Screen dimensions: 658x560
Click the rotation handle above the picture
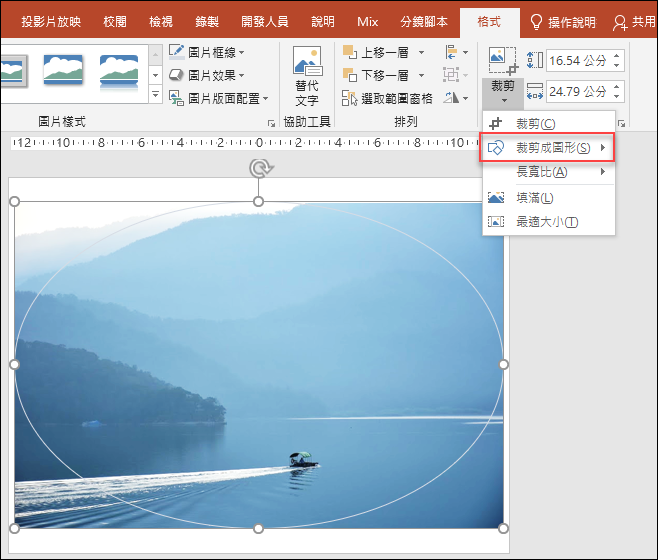coord(261,168)
